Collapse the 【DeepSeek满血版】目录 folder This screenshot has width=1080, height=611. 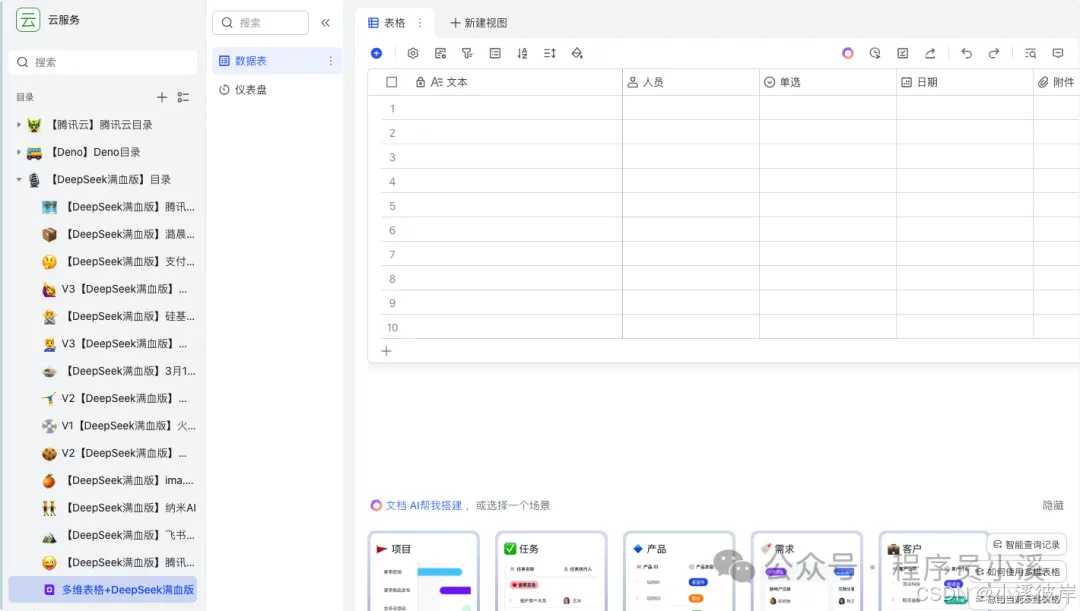pos(19,179)
